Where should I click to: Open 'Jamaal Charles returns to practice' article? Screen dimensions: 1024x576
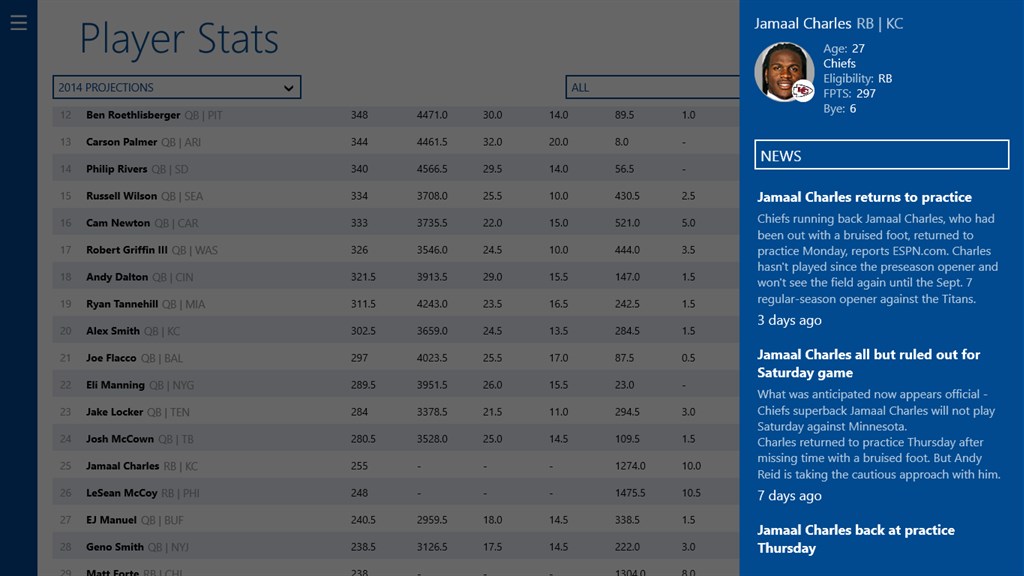click(864, 197)
